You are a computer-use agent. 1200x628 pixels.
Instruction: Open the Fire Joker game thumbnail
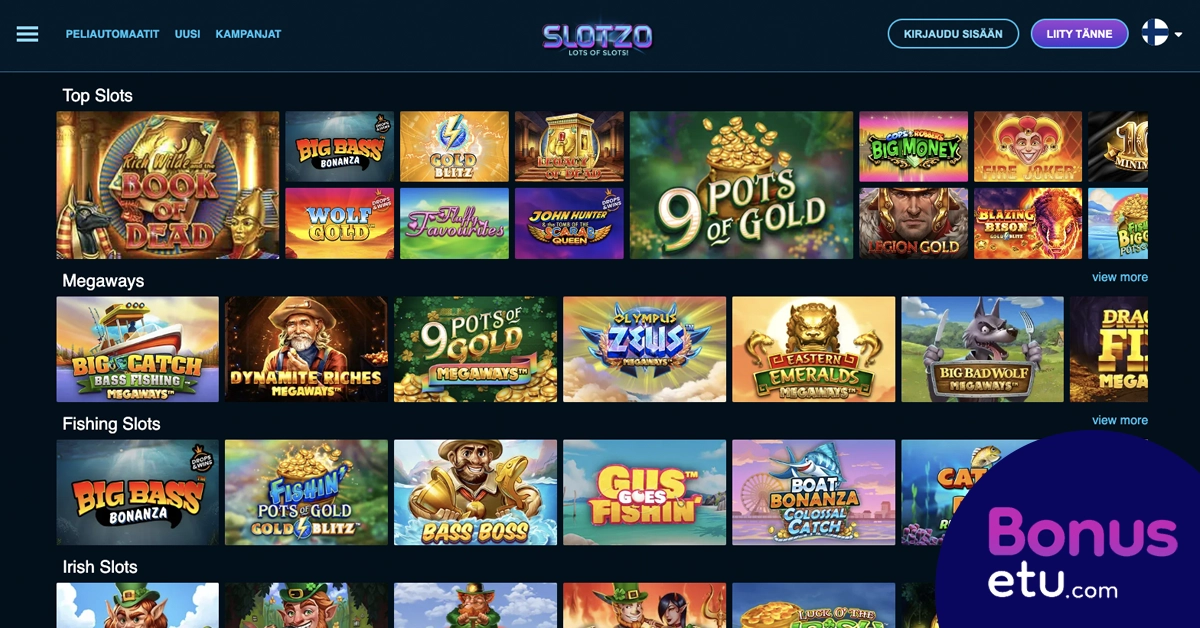click(x=1028, y=146)
